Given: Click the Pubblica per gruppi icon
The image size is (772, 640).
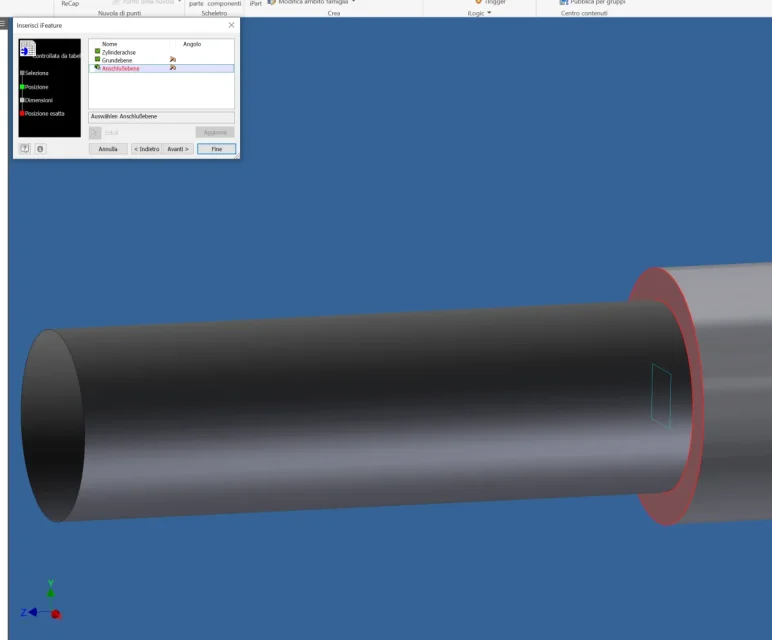Looking at the screenshot, I should coord(564,2).
